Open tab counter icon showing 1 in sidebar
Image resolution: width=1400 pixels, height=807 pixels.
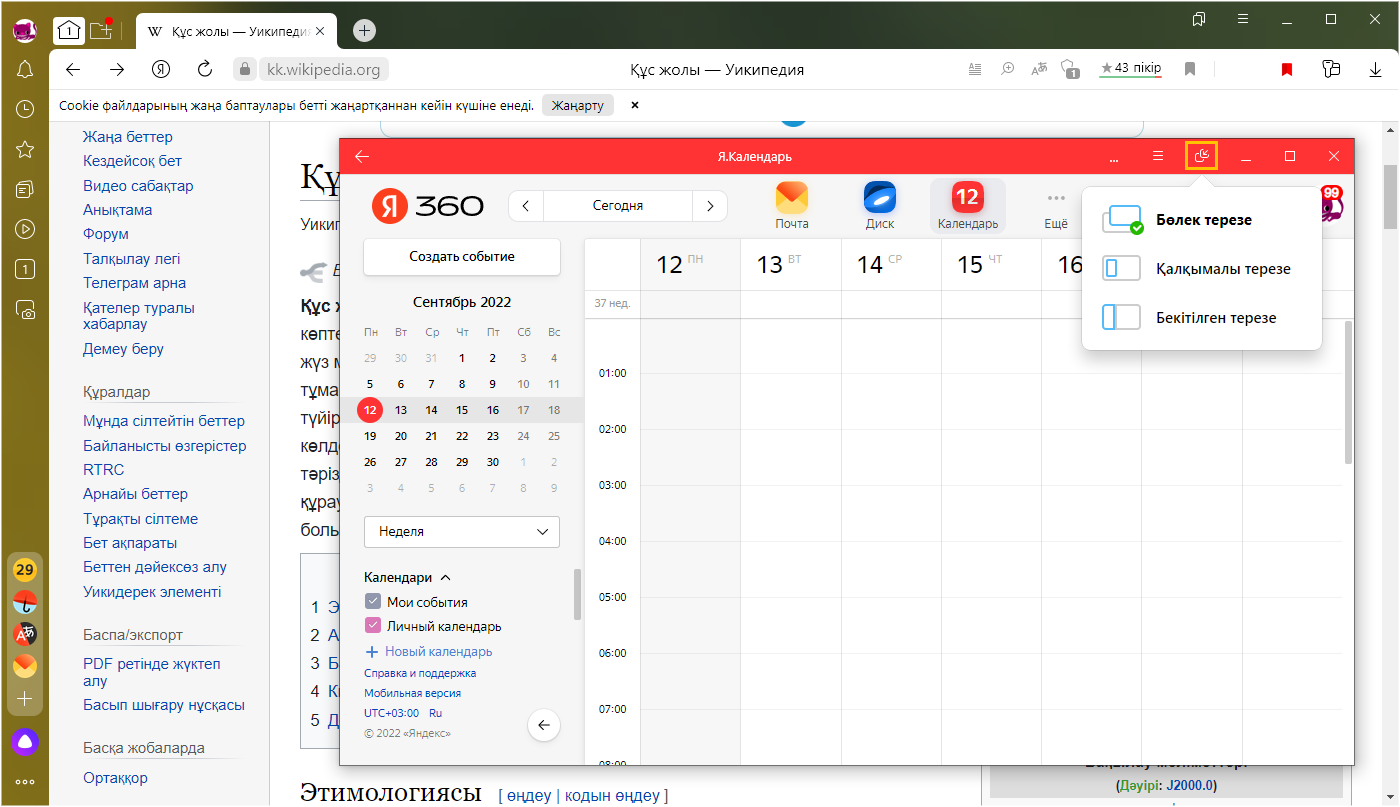click(x=25, y=269)
